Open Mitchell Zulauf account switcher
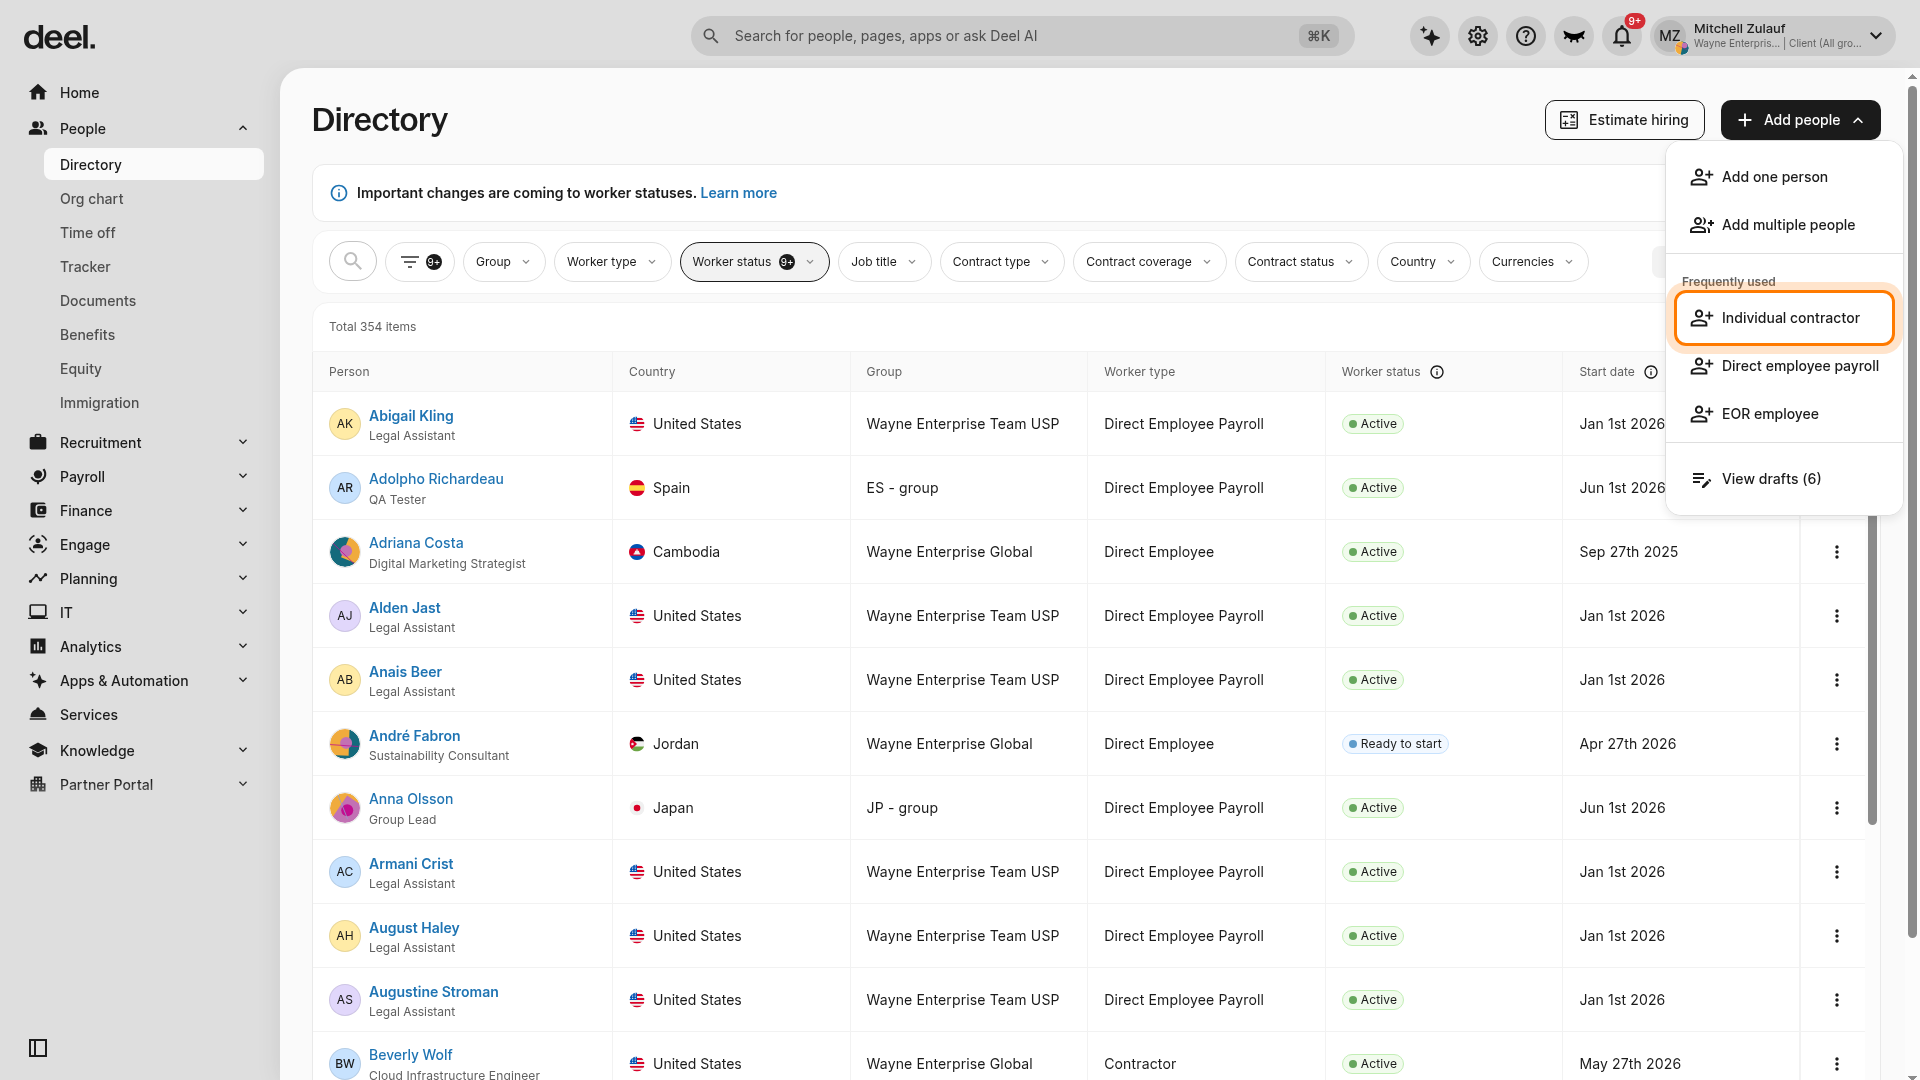 click(x=1773, y=36)
